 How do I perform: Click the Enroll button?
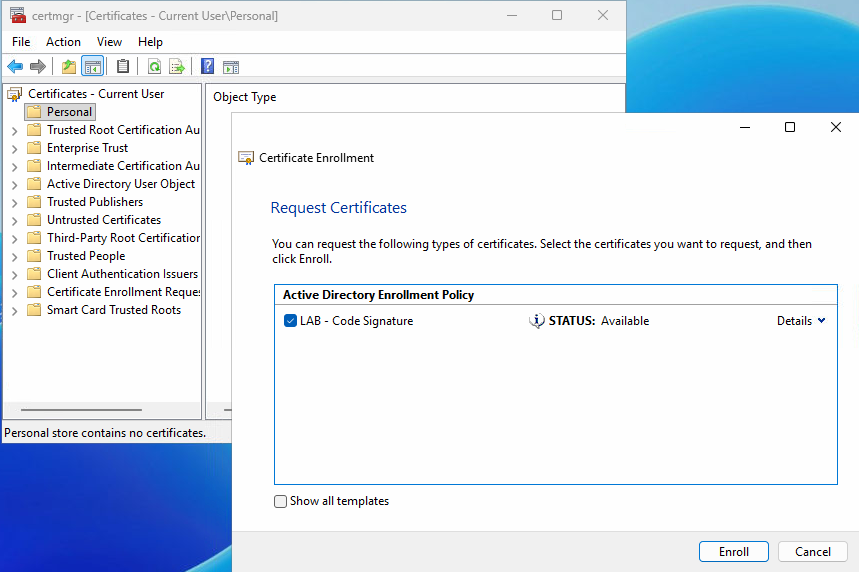733,551
